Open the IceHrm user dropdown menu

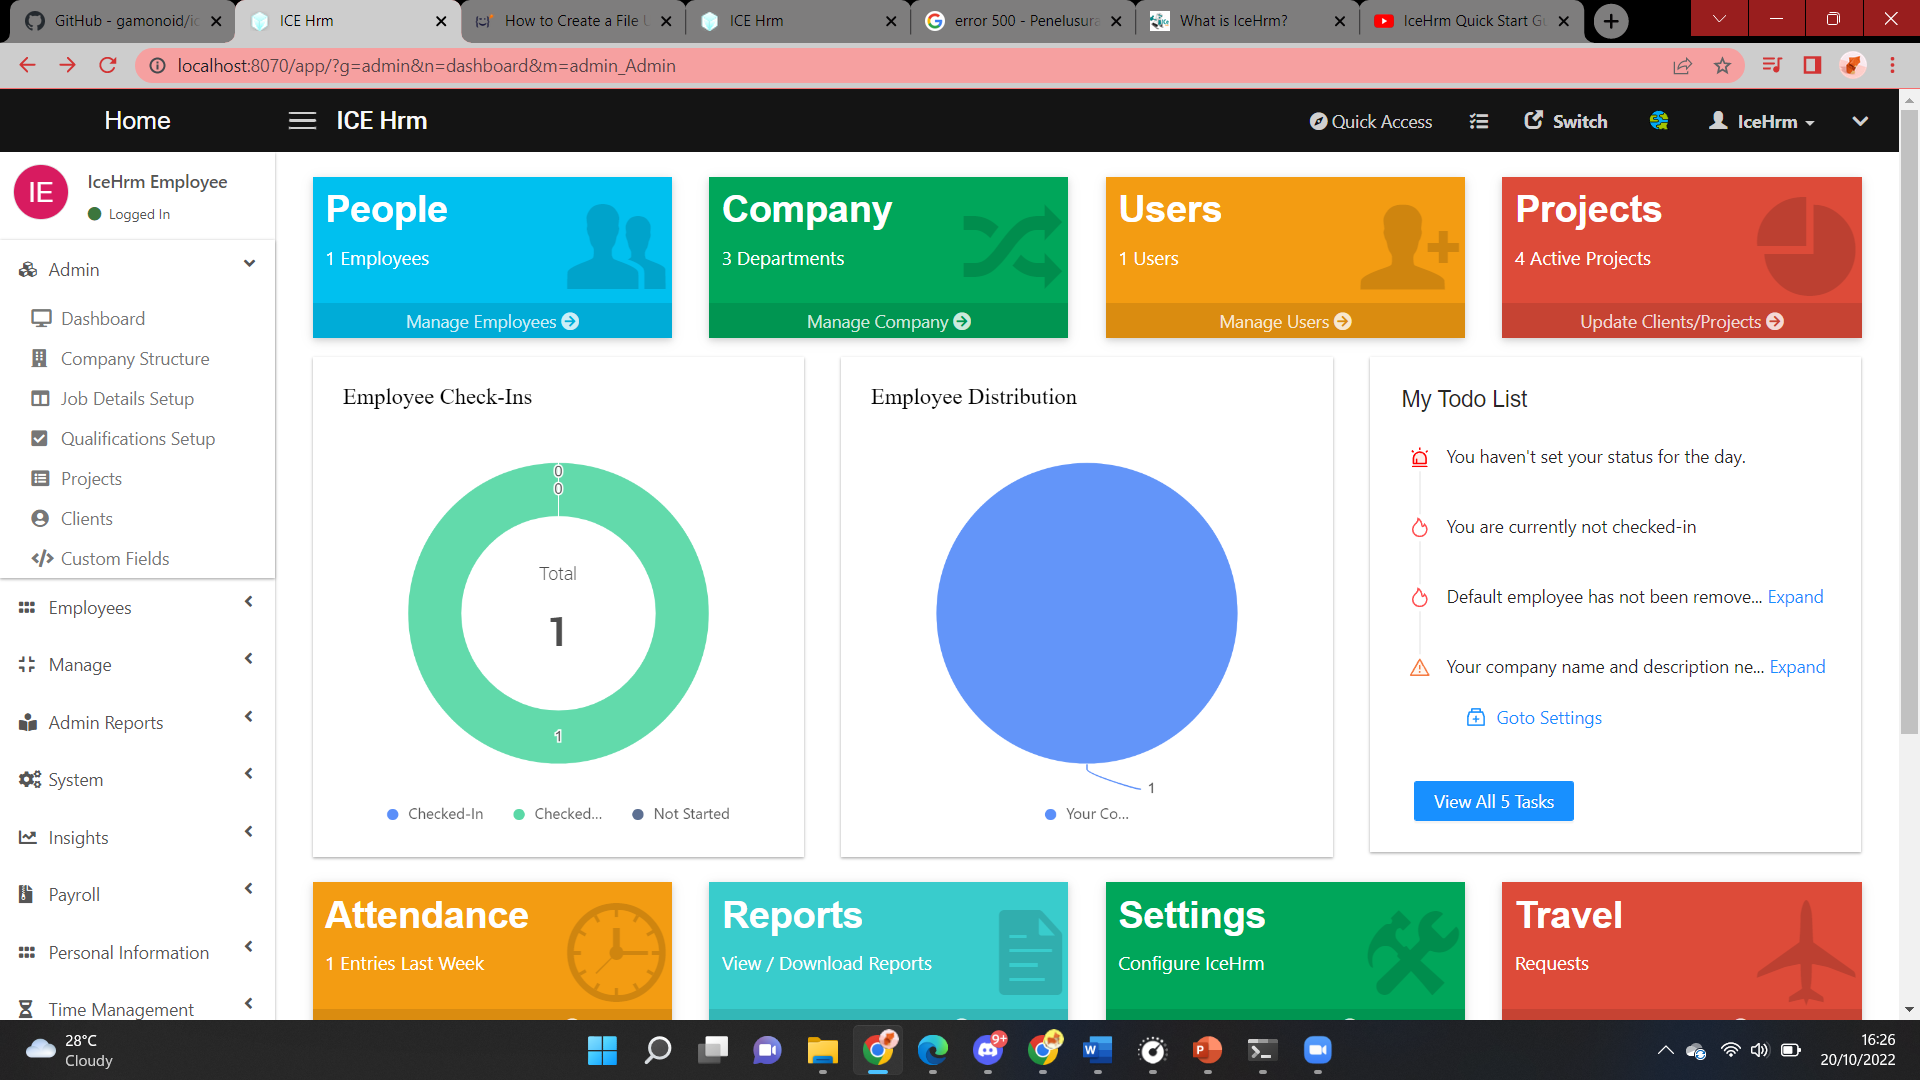coord(1762,121)
